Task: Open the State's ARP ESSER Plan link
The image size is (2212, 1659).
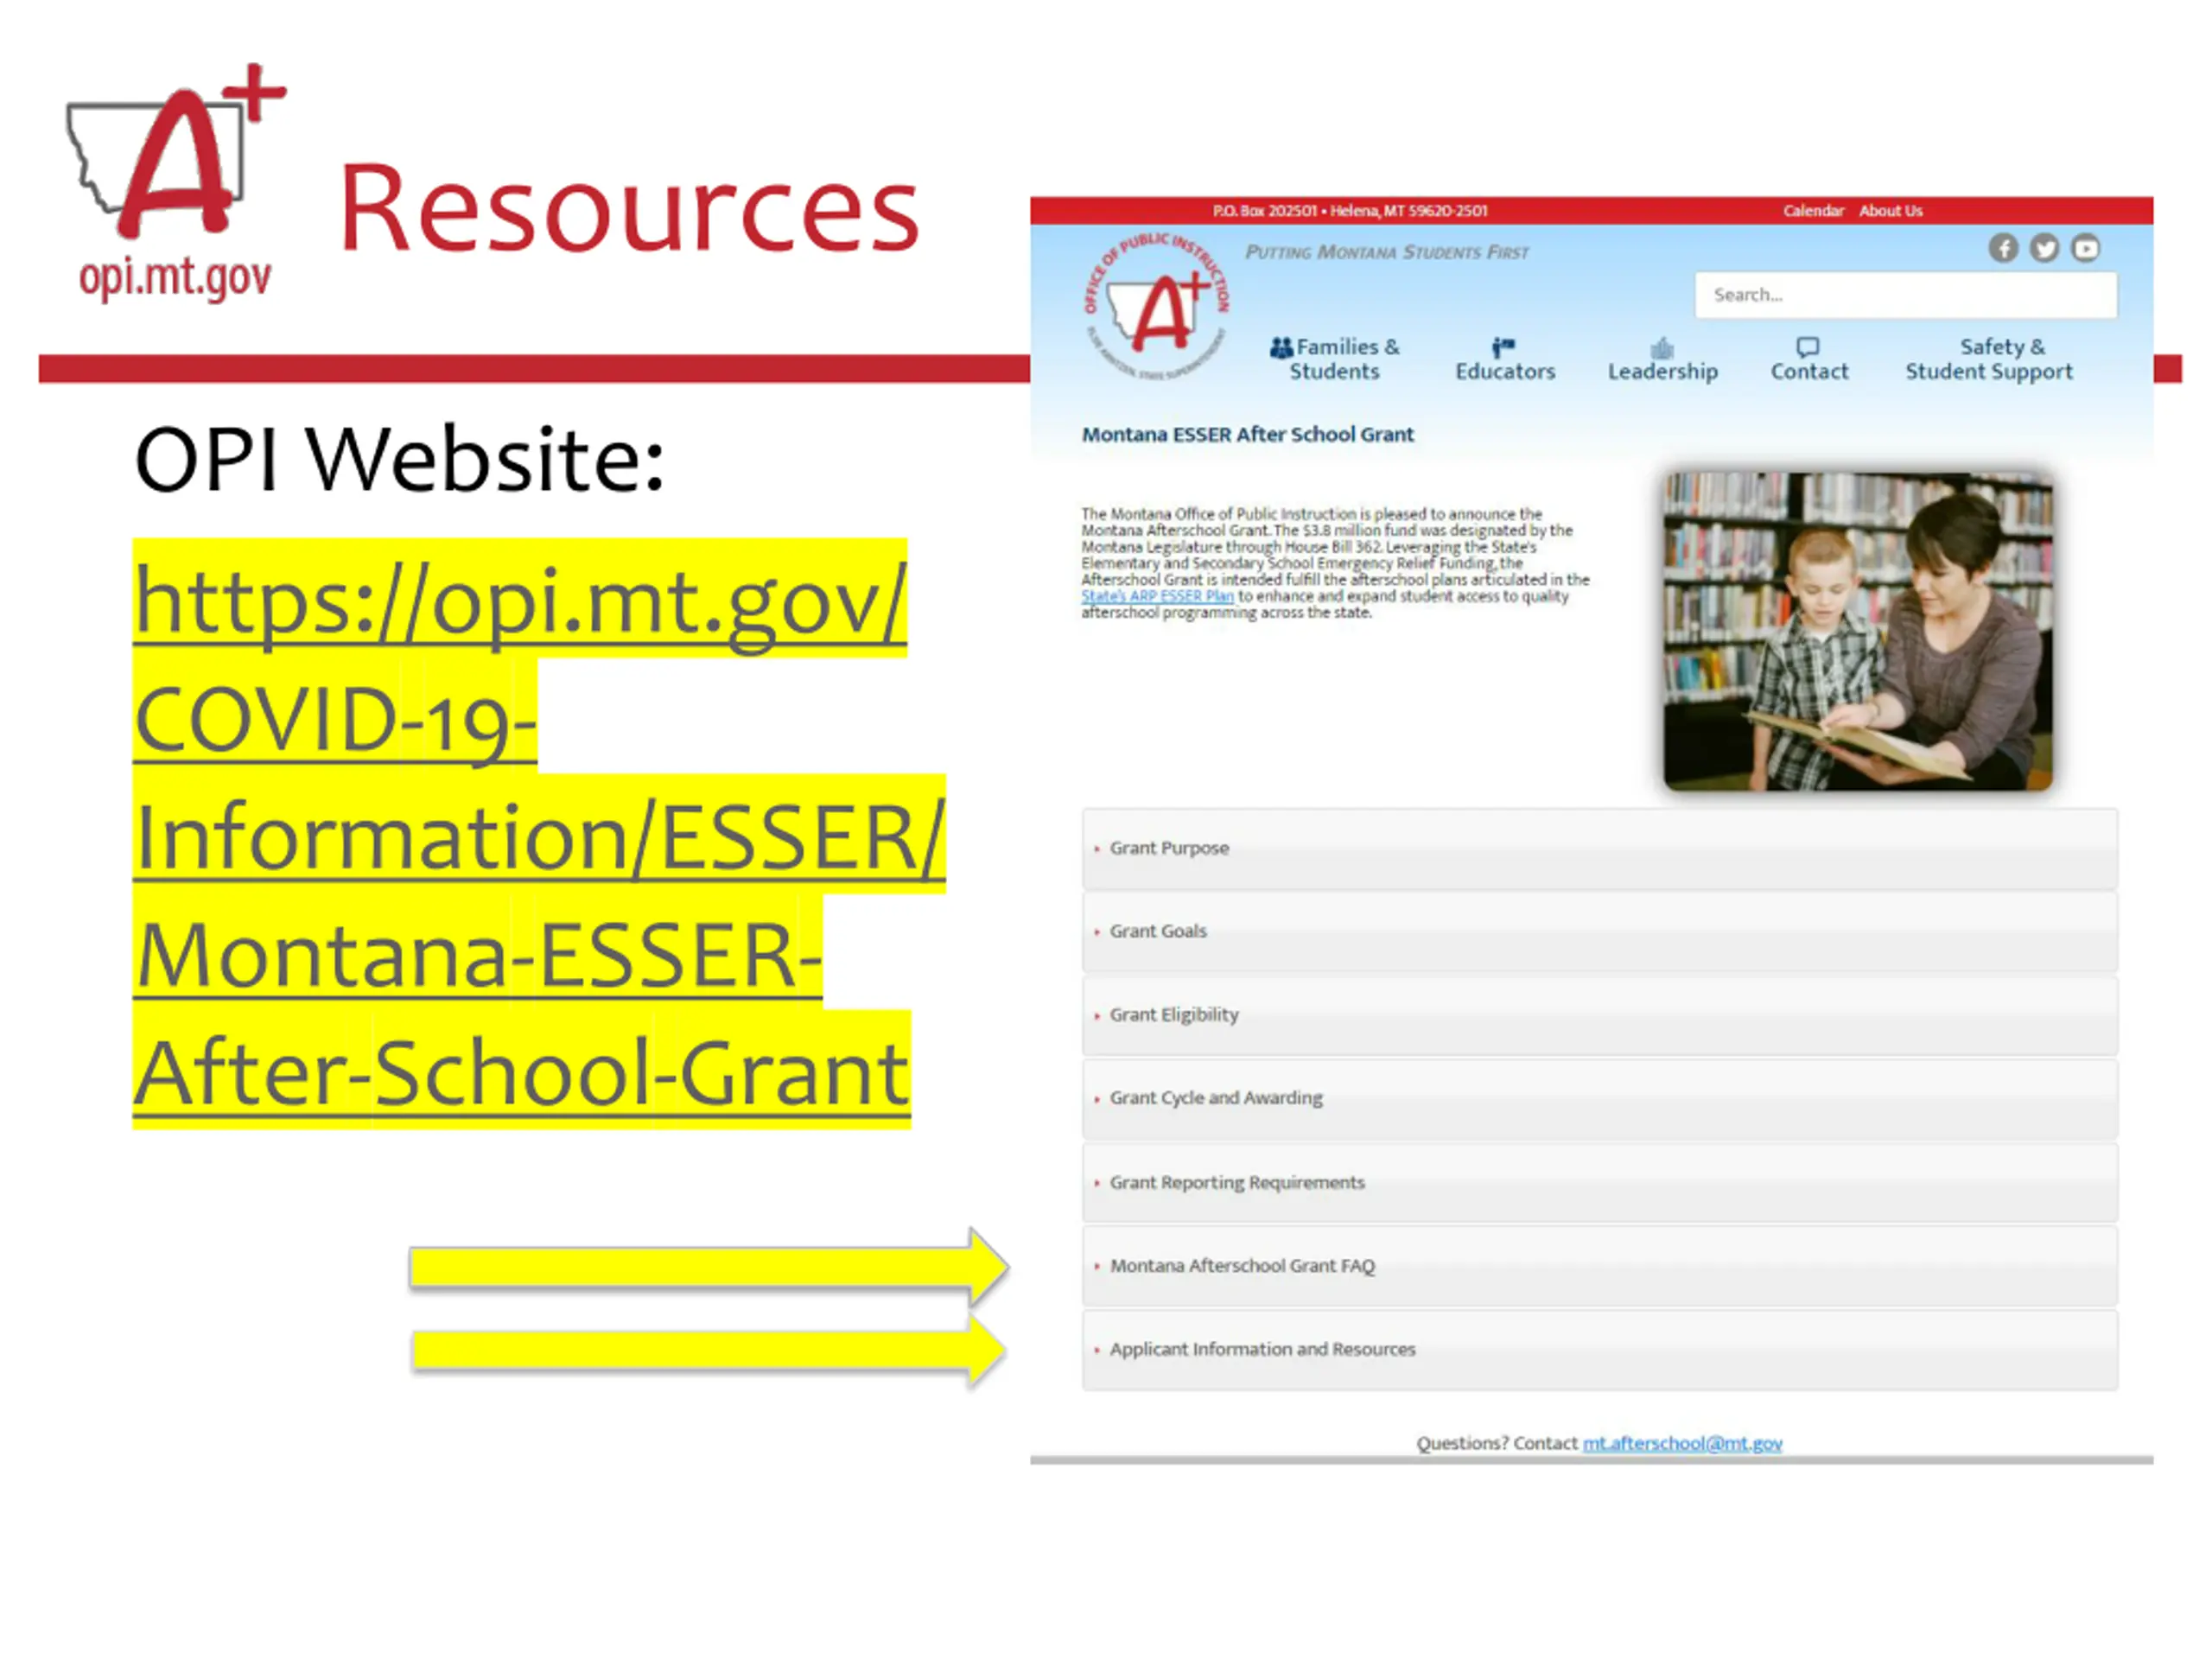Action: point(1157,596)
